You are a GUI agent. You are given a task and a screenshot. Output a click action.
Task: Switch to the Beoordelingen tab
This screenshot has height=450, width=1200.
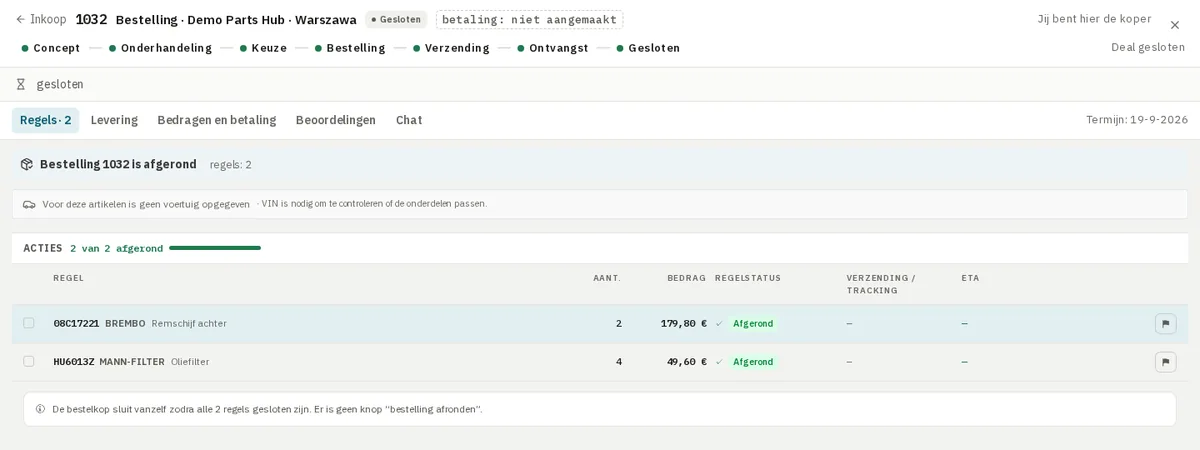point(336,120)
